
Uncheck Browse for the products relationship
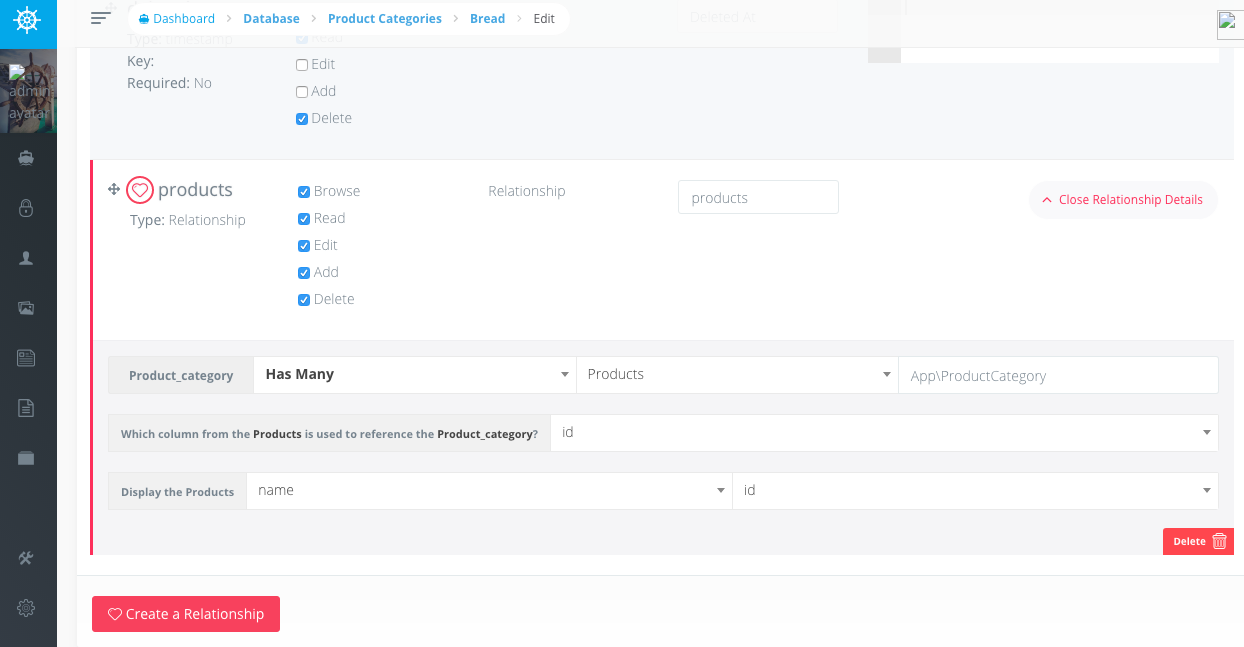(x=303, y=190)
